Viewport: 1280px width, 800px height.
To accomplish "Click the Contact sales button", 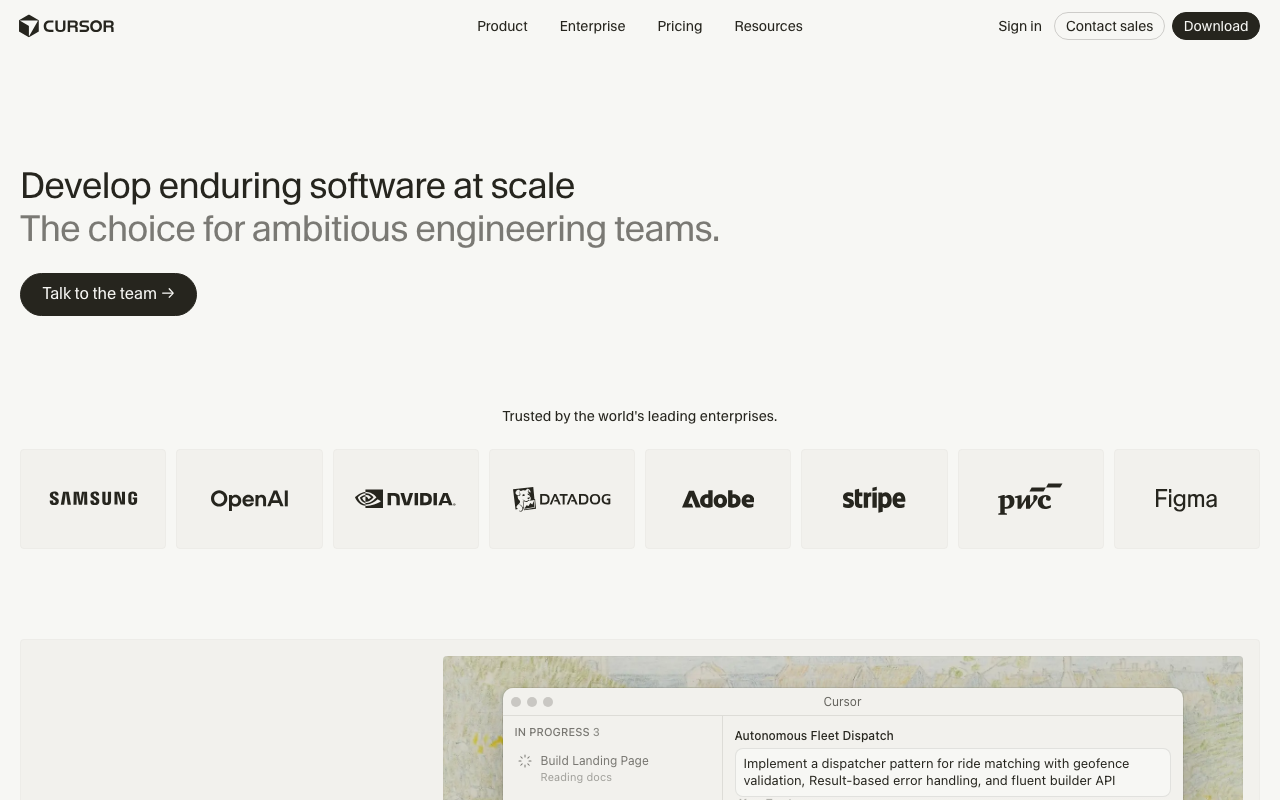I will coord(1109,26).
